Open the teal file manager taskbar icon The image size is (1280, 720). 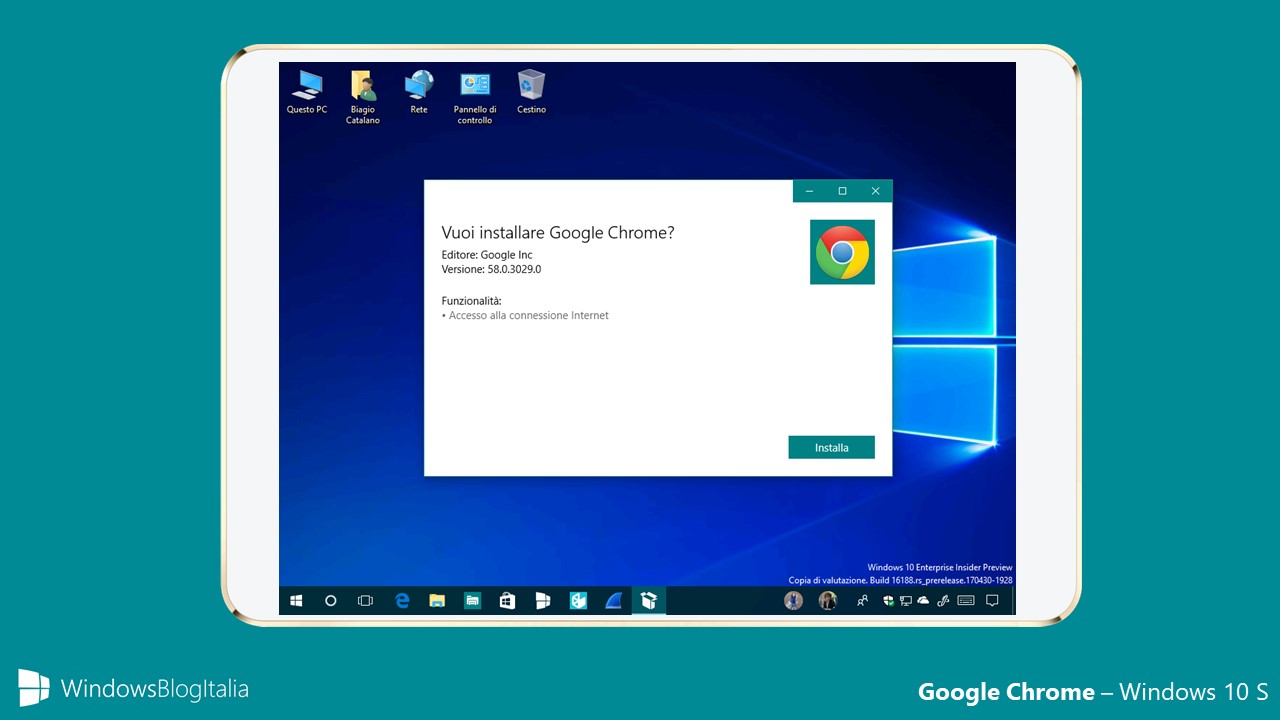472,601
